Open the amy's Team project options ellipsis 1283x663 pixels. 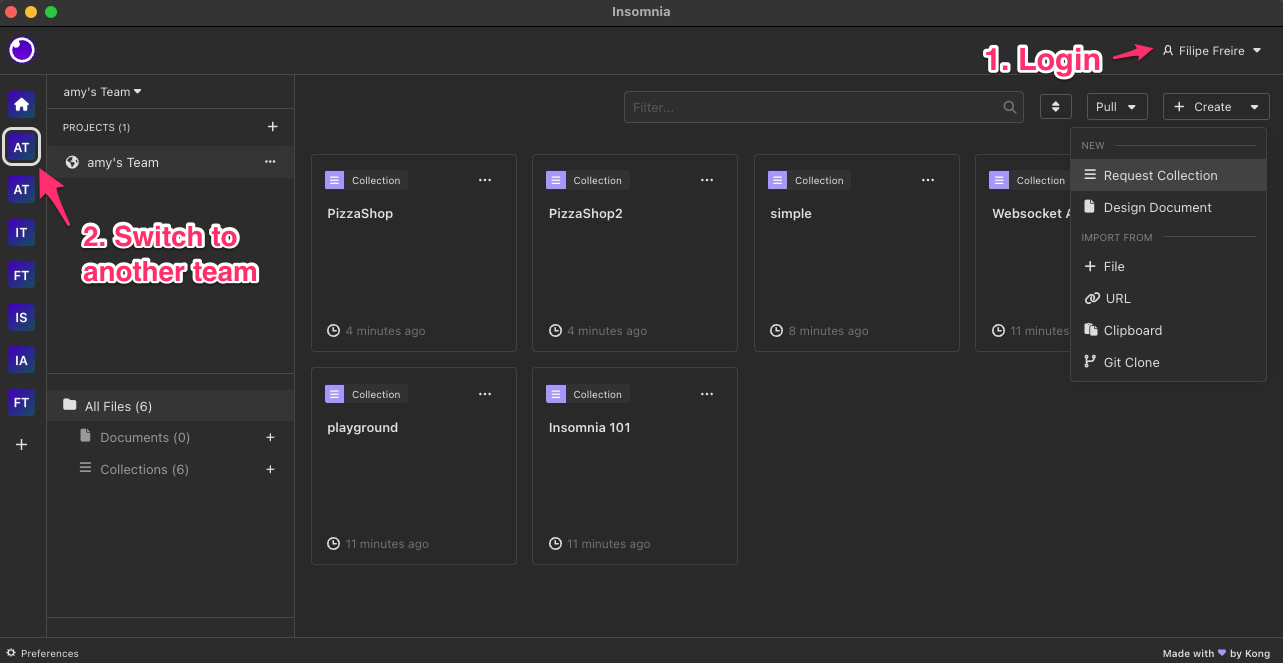(x=270, y=162)
